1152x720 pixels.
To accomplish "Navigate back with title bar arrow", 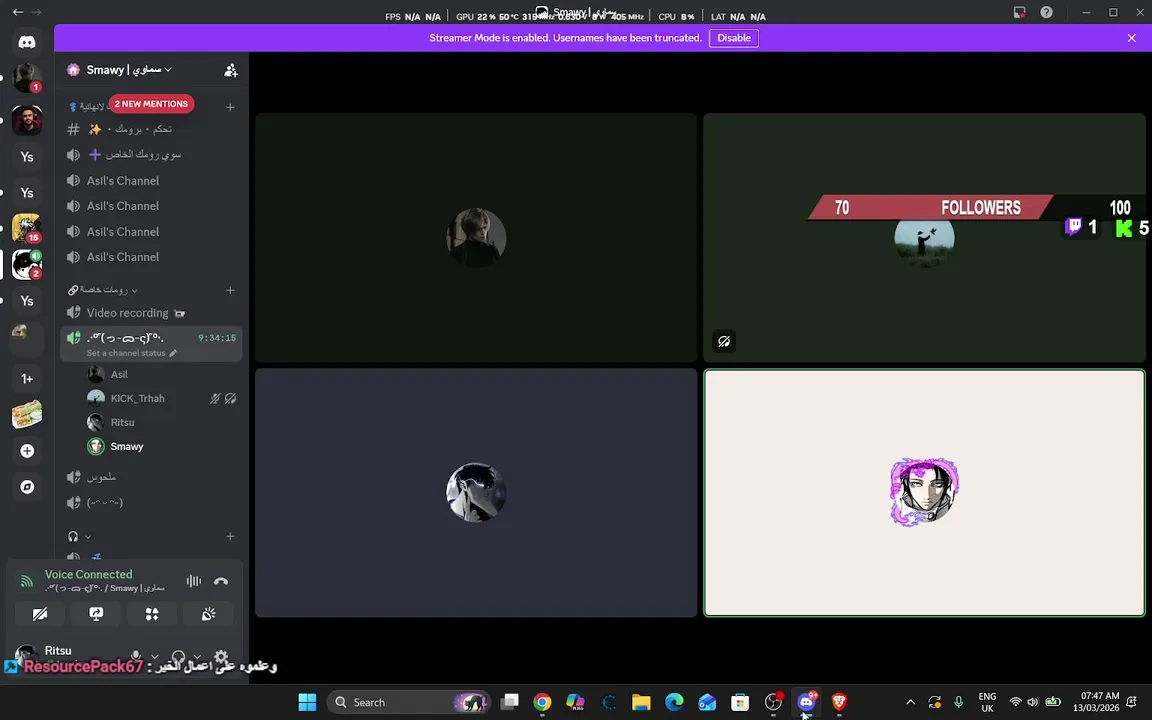I will tap(18, 12).
